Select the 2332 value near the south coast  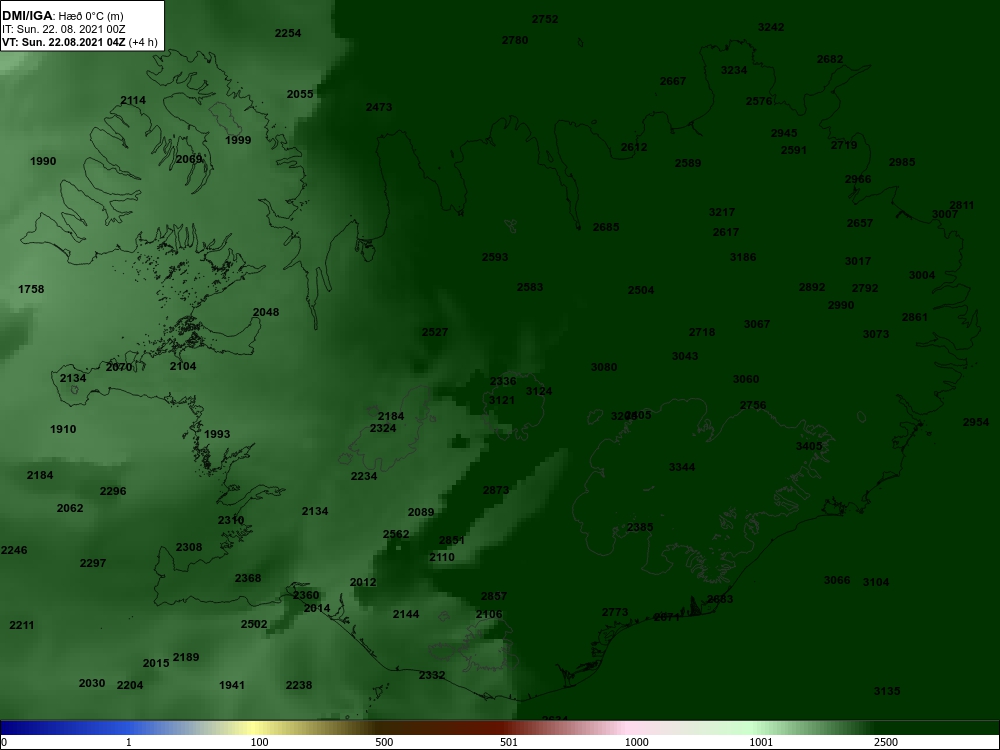pos(432,675)
